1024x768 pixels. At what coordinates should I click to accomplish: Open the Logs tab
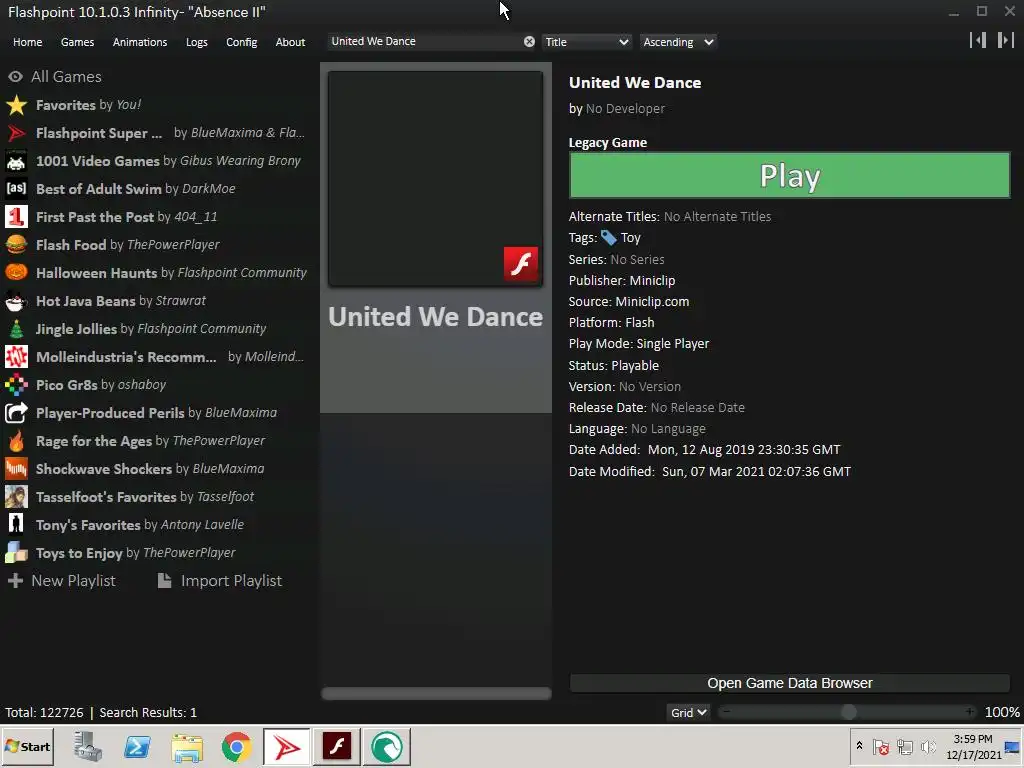(x=197, y=42)
